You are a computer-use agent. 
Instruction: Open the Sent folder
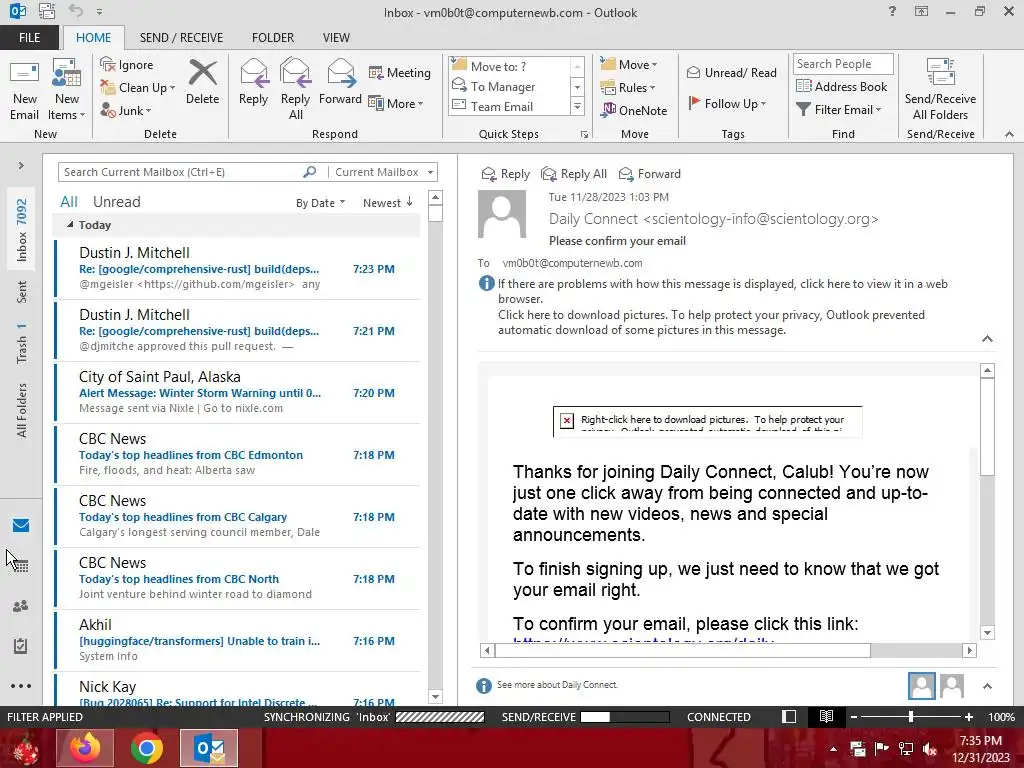[x=22, y=292]
